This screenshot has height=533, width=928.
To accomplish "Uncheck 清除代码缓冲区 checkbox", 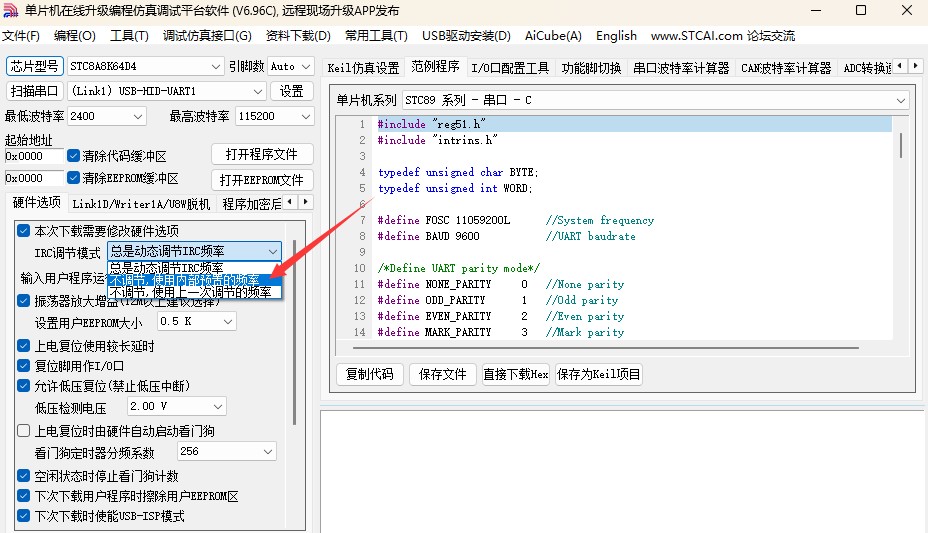I will (x=73, y=156).
